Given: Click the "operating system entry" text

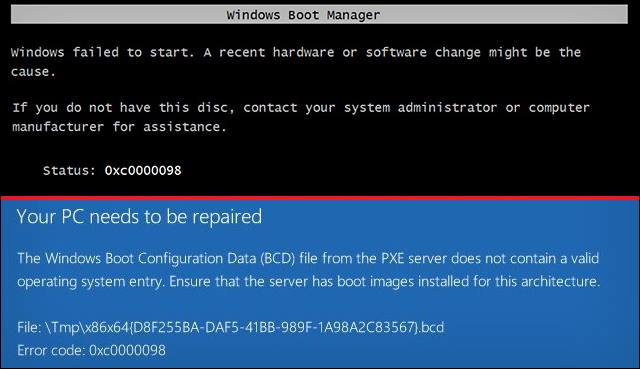Looking at the screenshot, I should pos(91,282).
